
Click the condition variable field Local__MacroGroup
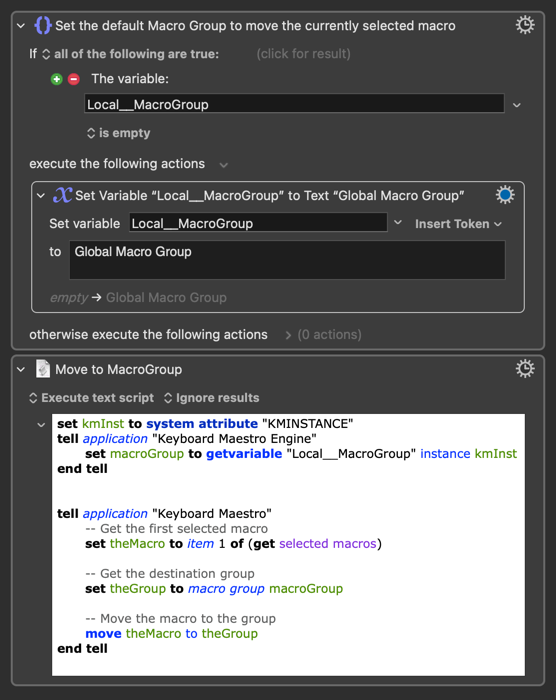294,104
